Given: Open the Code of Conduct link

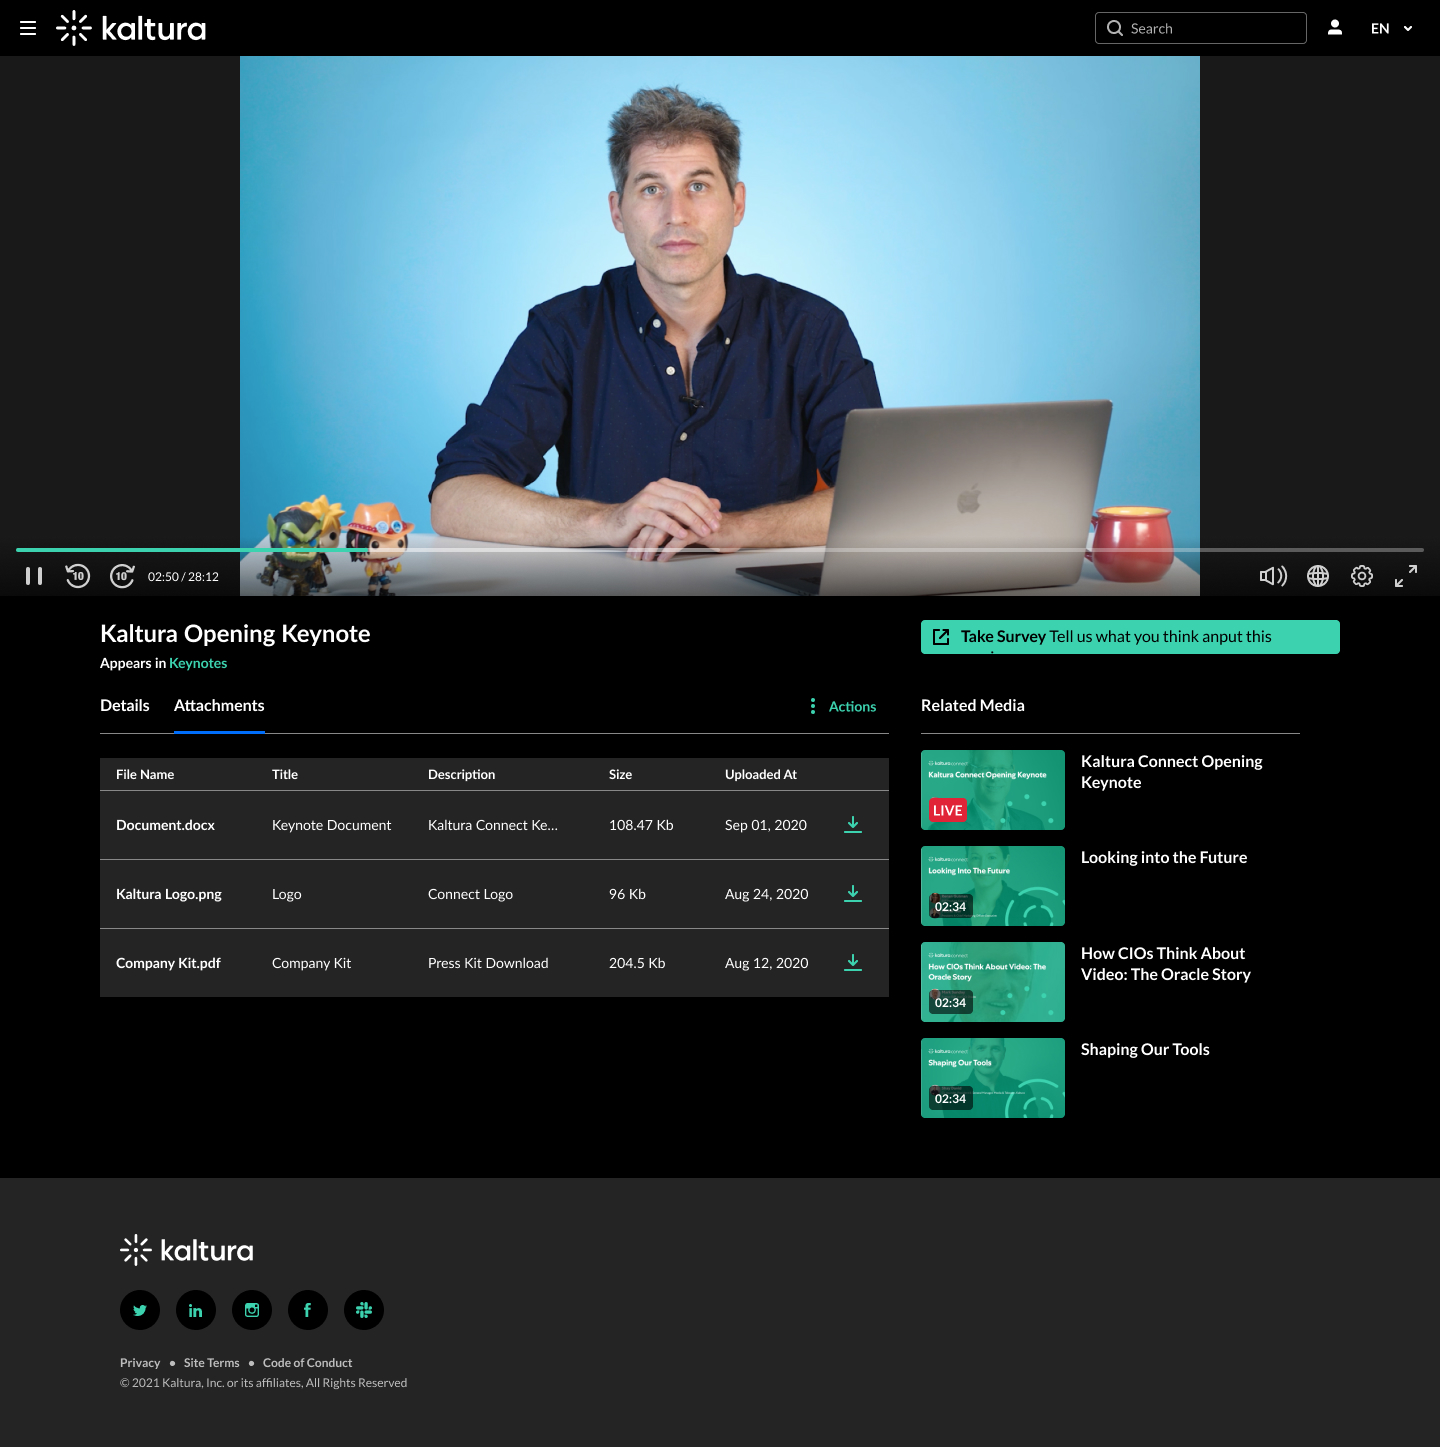Looking at the screenshot, I should pyautogui.click(x=308, y=1363).
